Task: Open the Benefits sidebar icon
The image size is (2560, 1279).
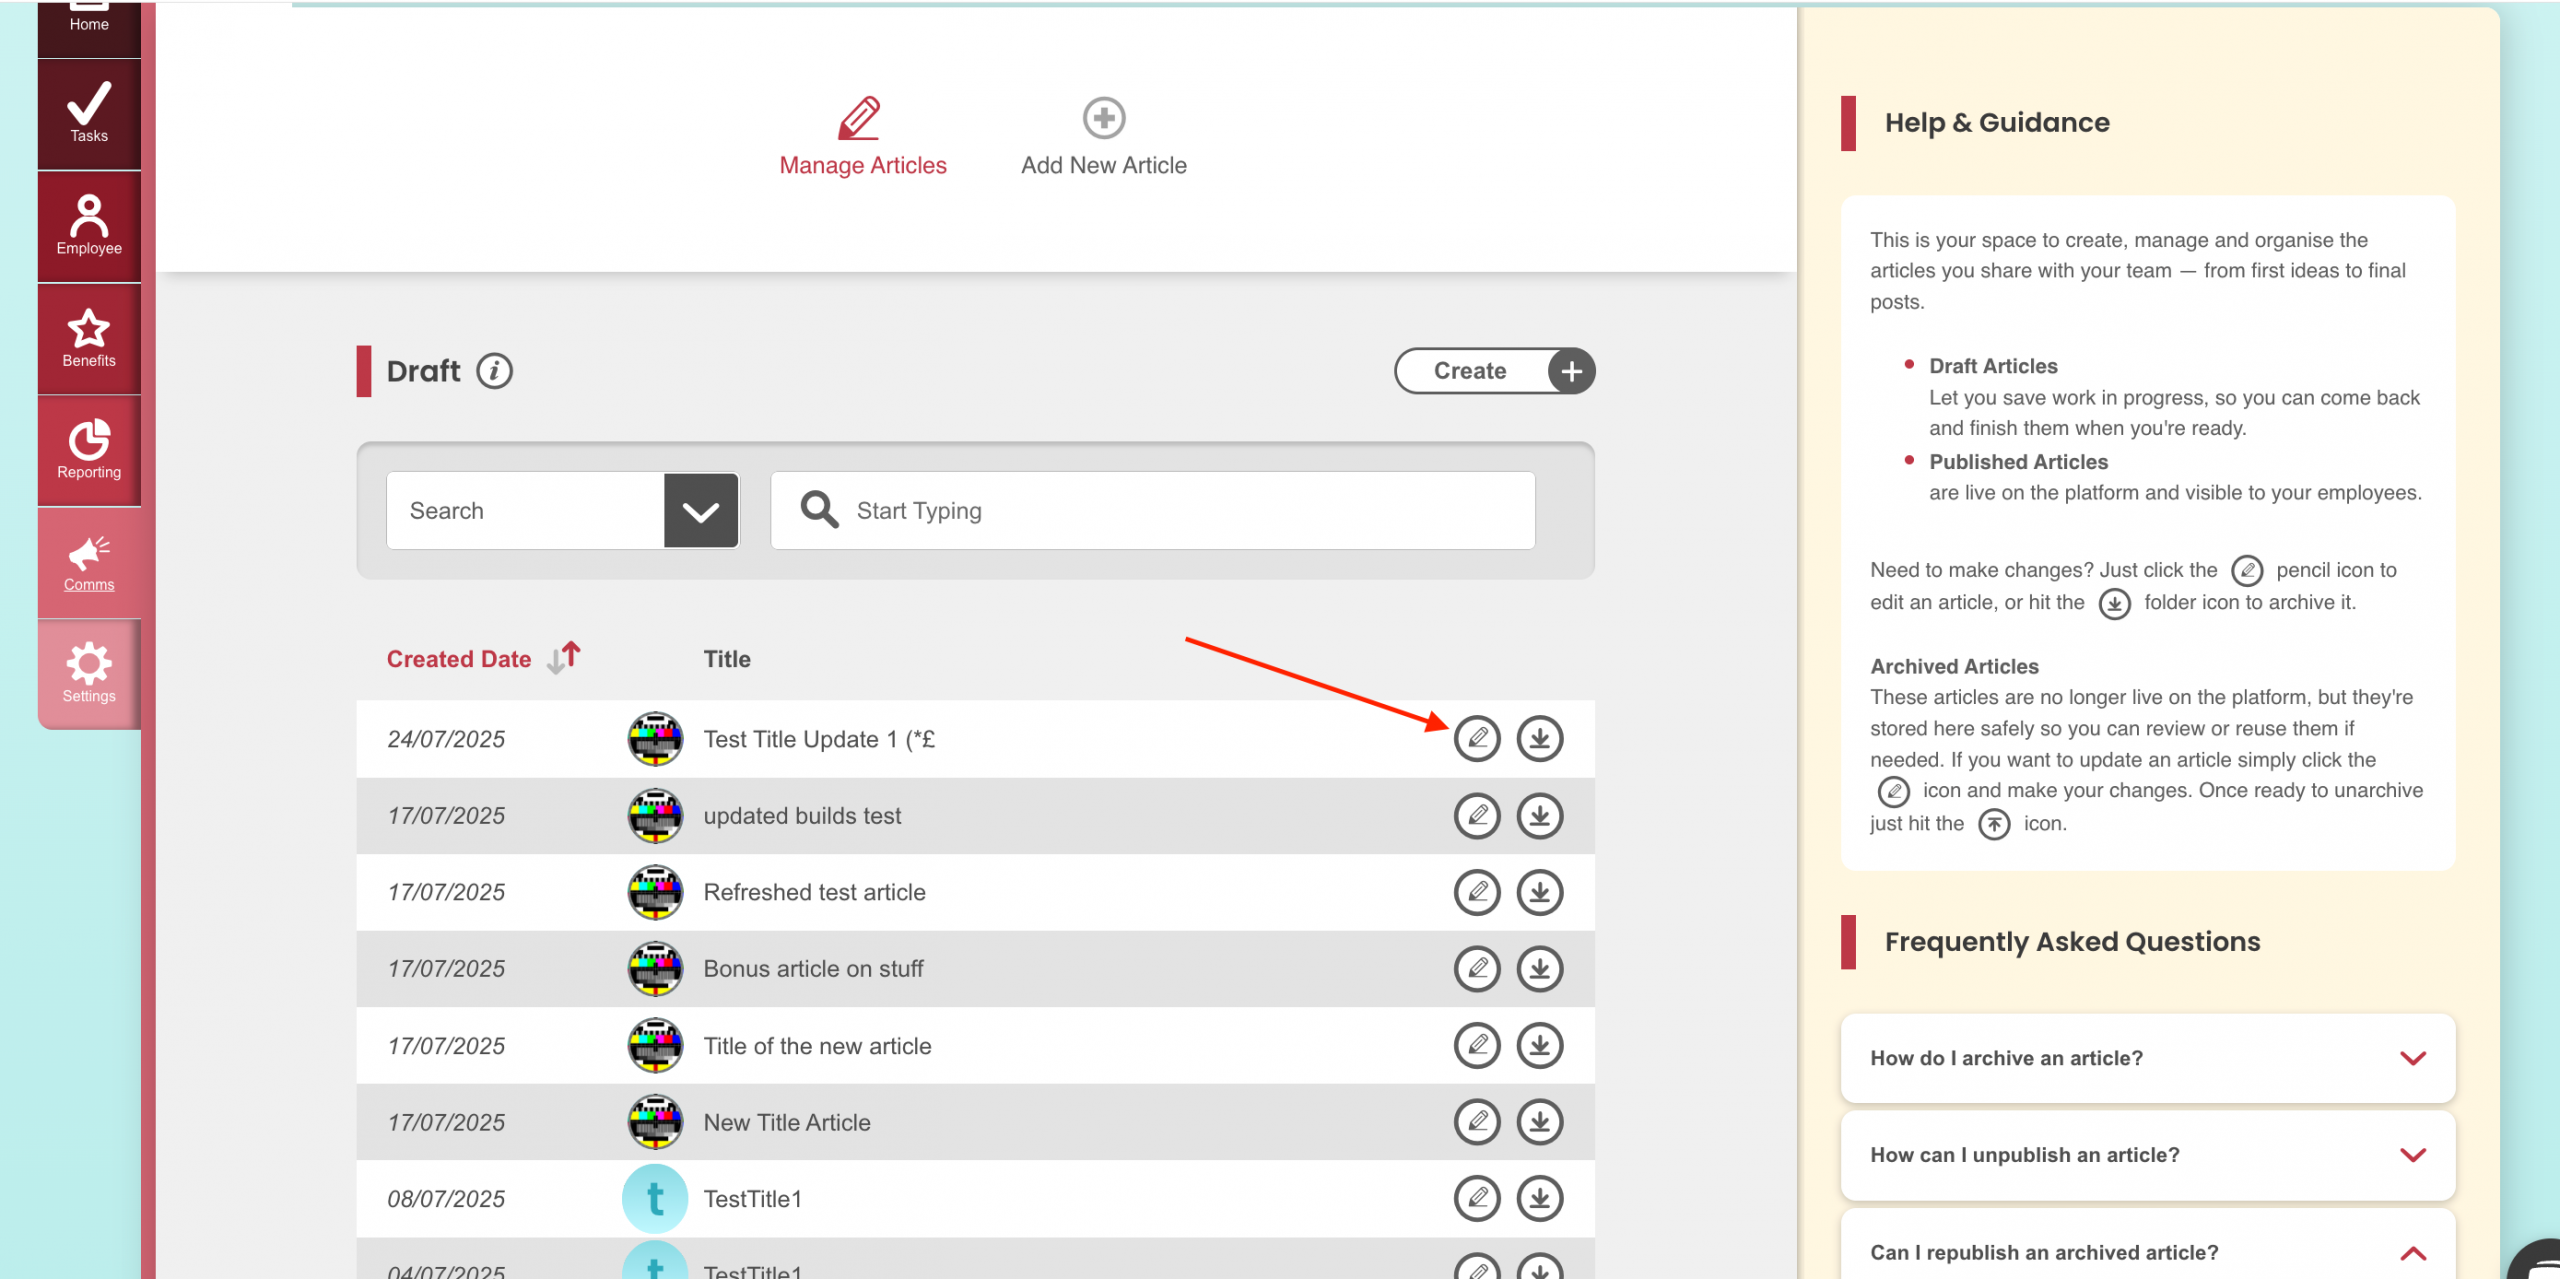Action: [89, 338]
